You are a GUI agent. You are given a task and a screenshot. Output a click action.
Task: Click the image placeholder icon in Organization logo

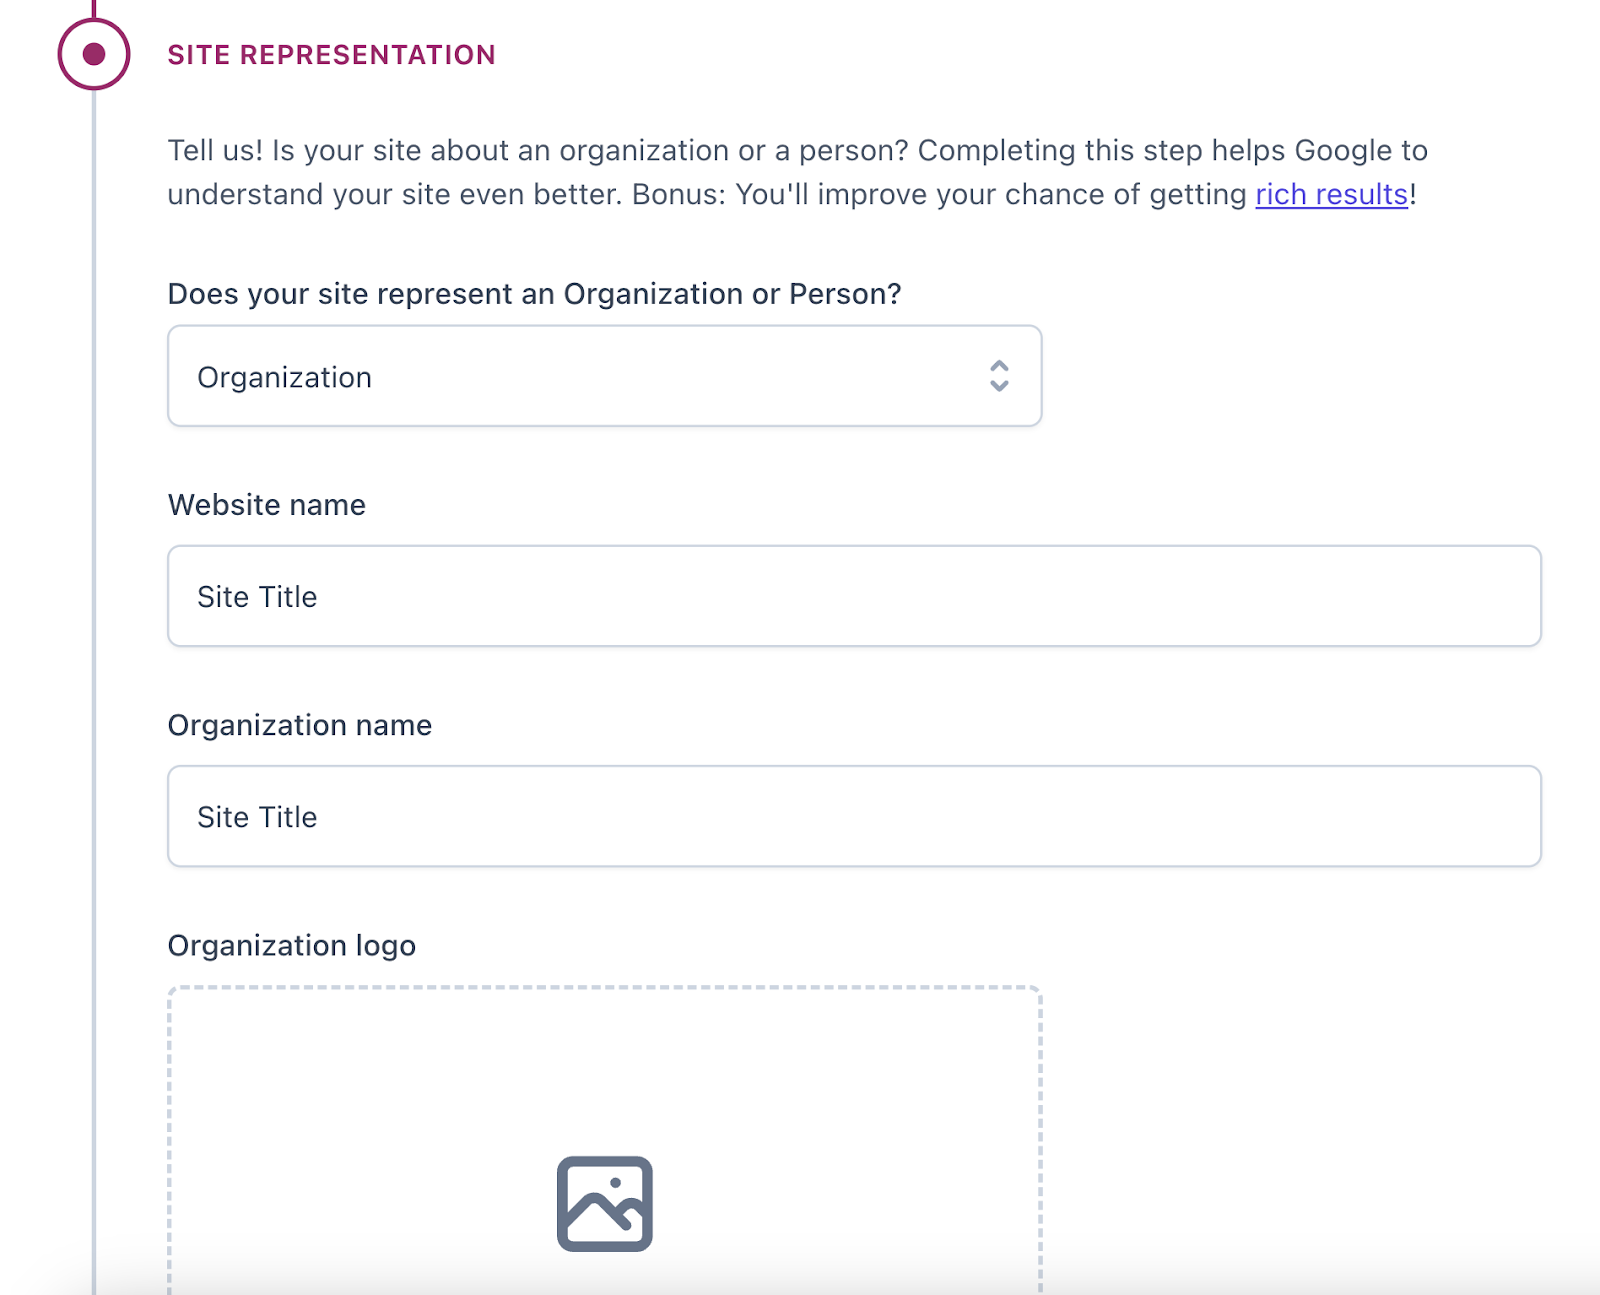(x=604, y=1203)
